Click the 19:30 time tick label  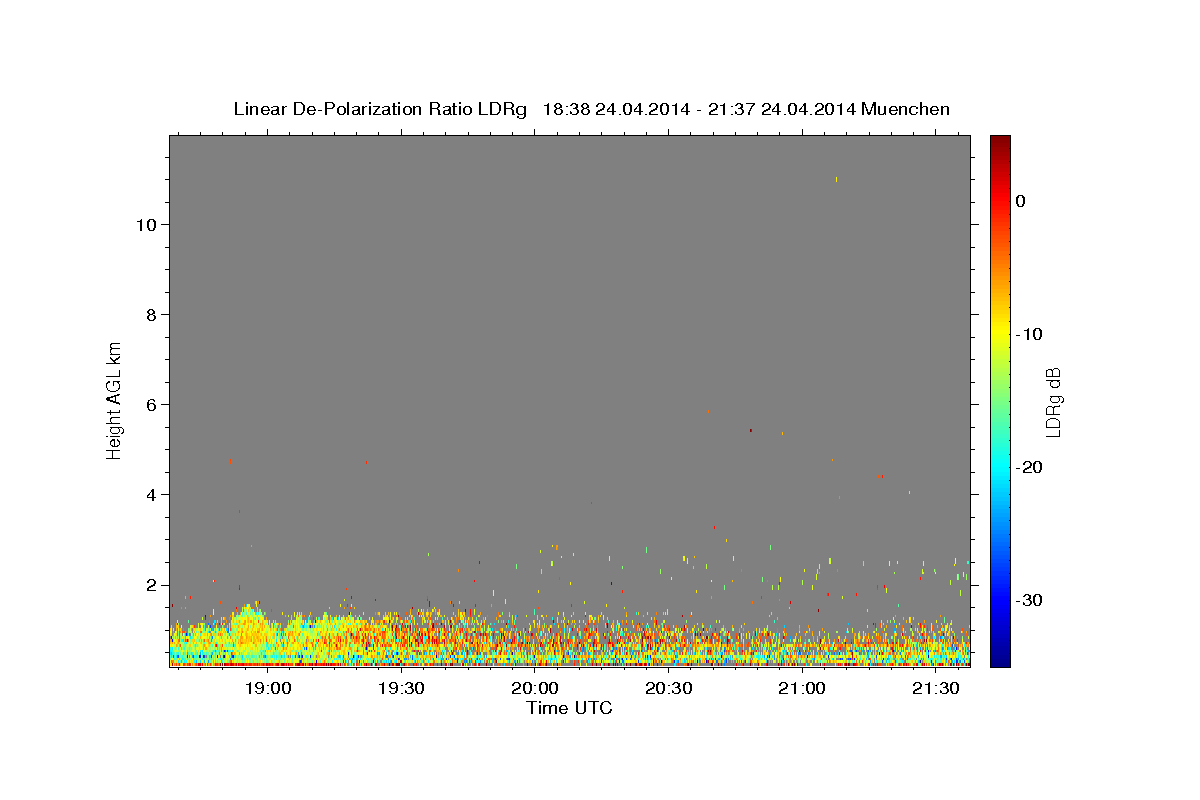402,689
